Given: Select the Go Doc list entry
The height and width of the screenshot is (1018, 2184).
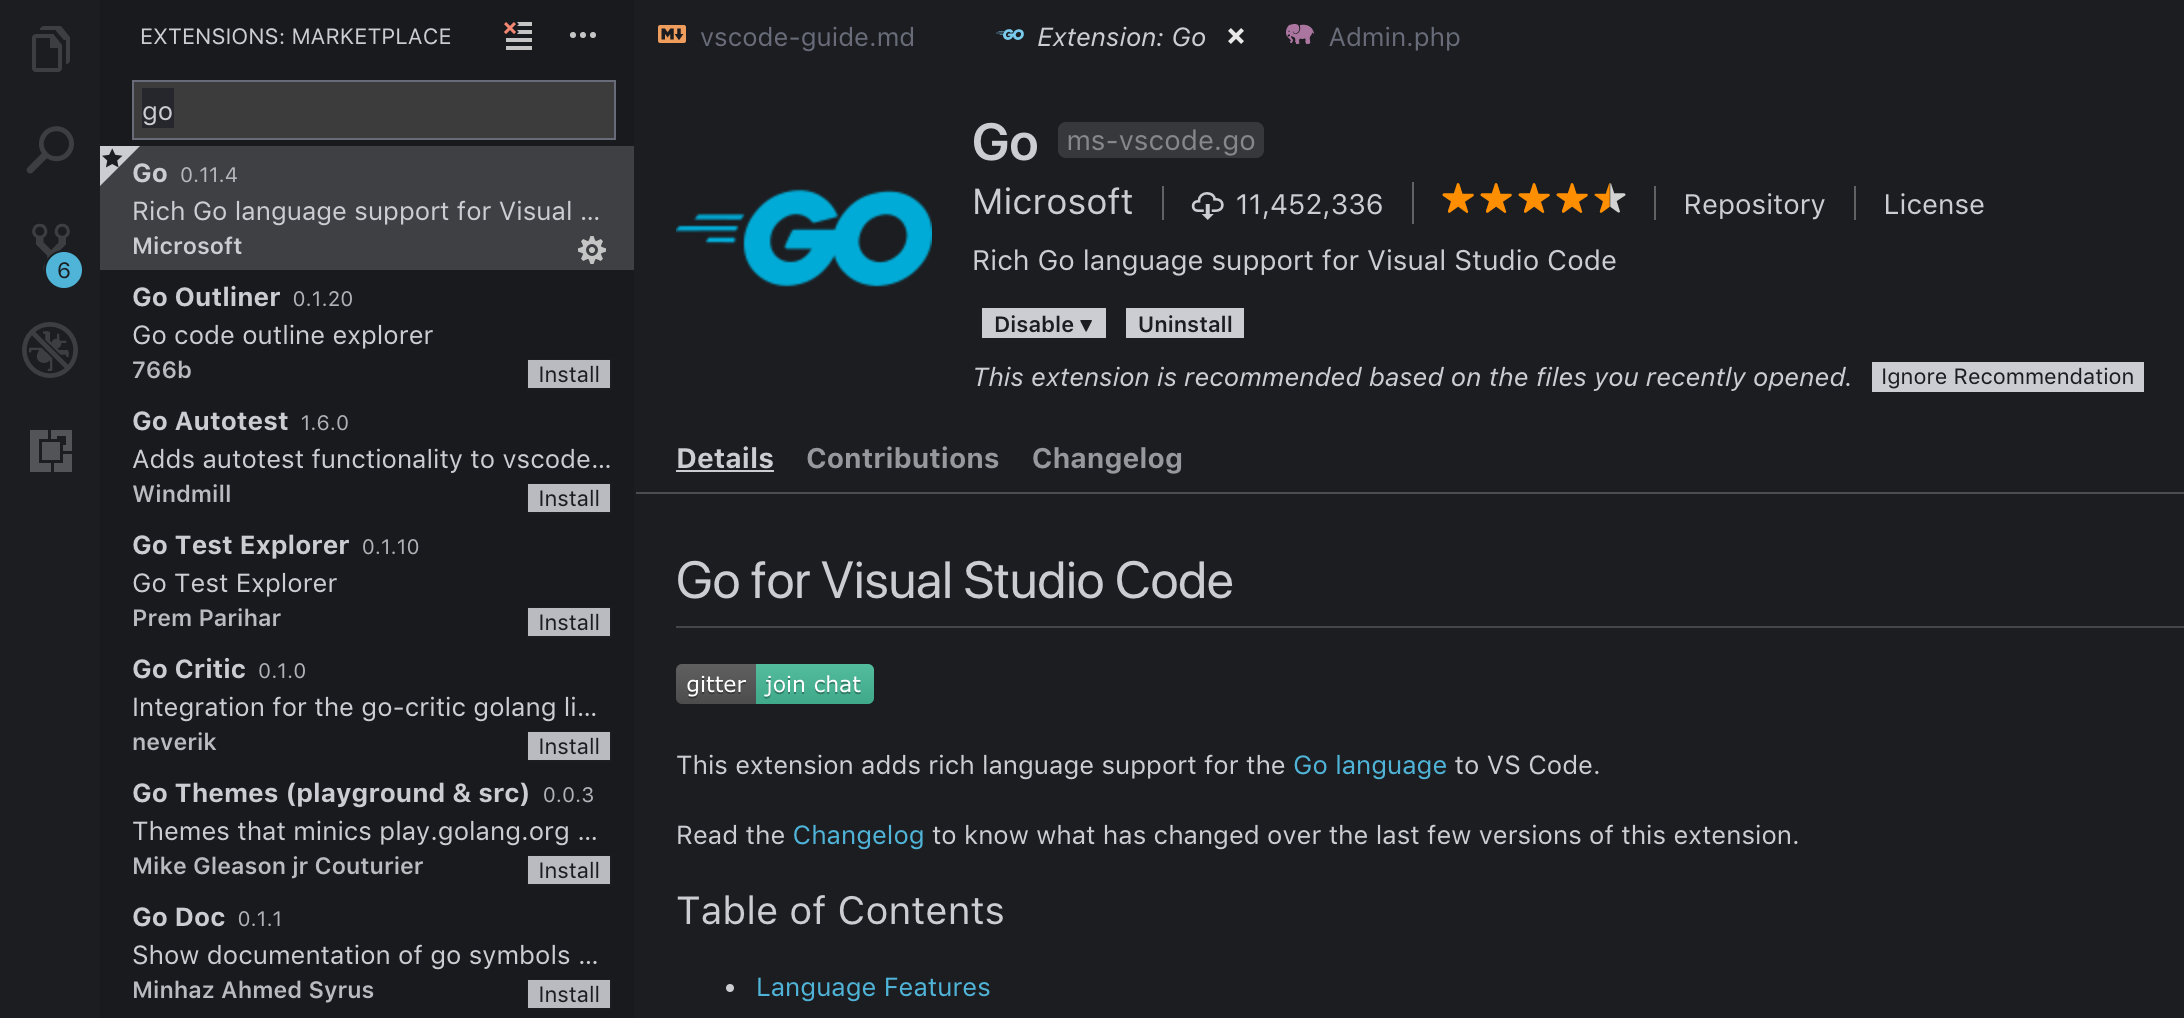Looking at the screenshot, I should pyautogui.click(x=367, y=952).
